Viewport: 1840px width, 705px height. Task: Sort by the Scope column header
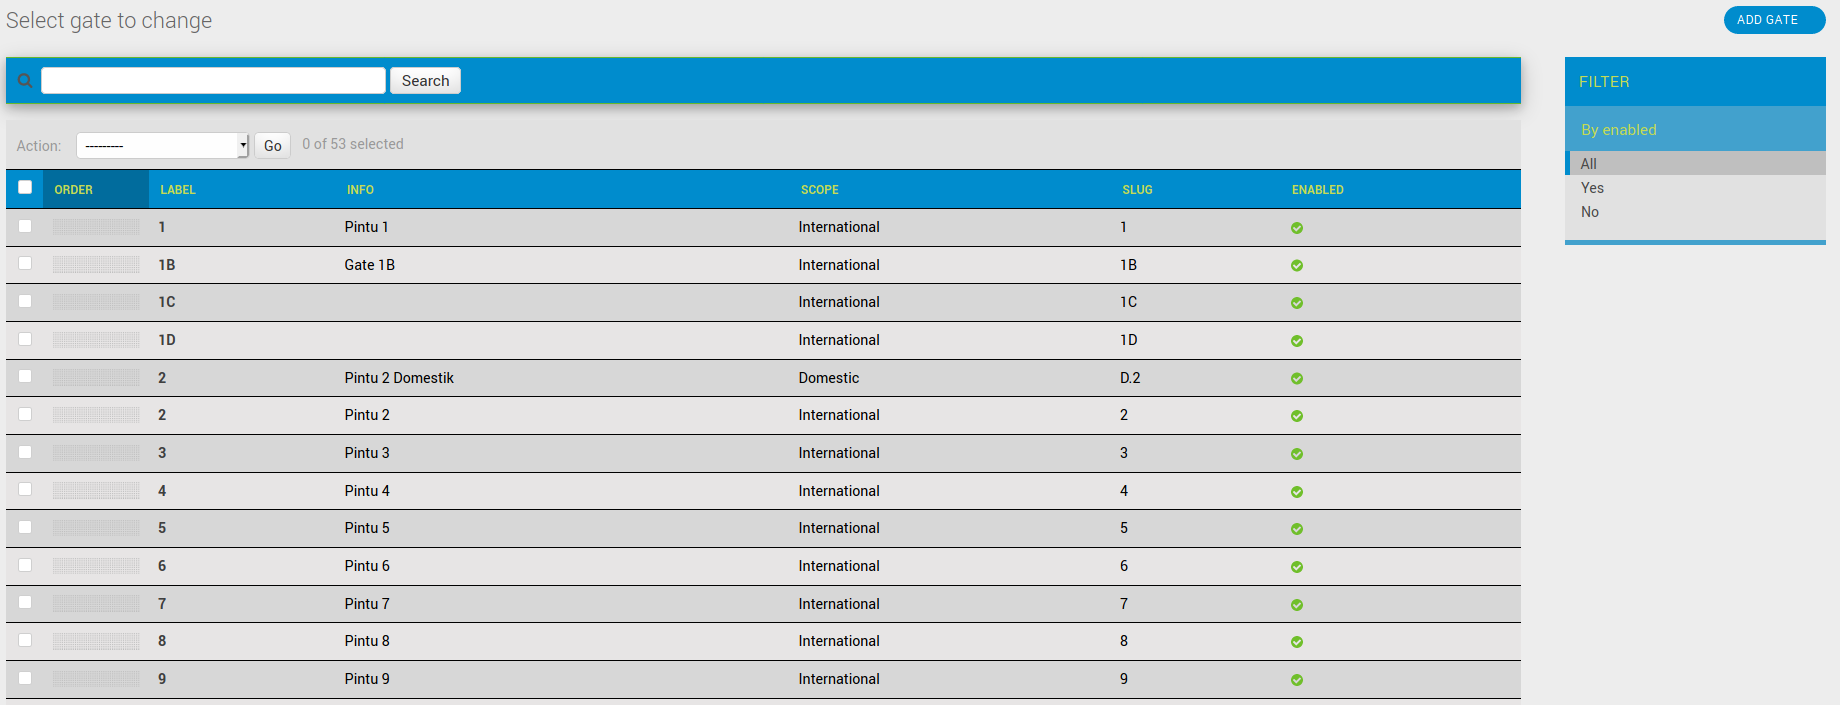(819, 190)
